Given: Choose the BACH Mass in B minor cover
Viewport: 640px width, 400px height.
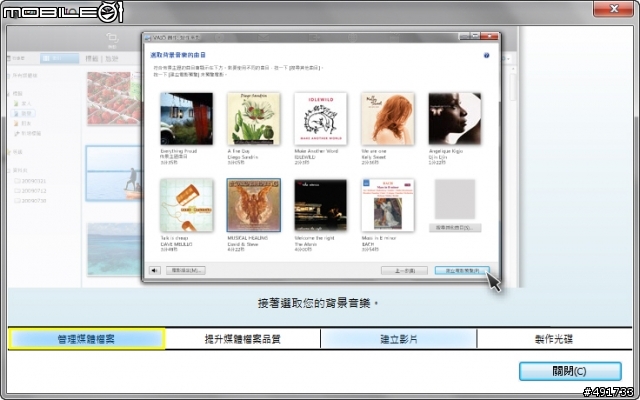Looking at the screenshot, I should tap(387, 205).
